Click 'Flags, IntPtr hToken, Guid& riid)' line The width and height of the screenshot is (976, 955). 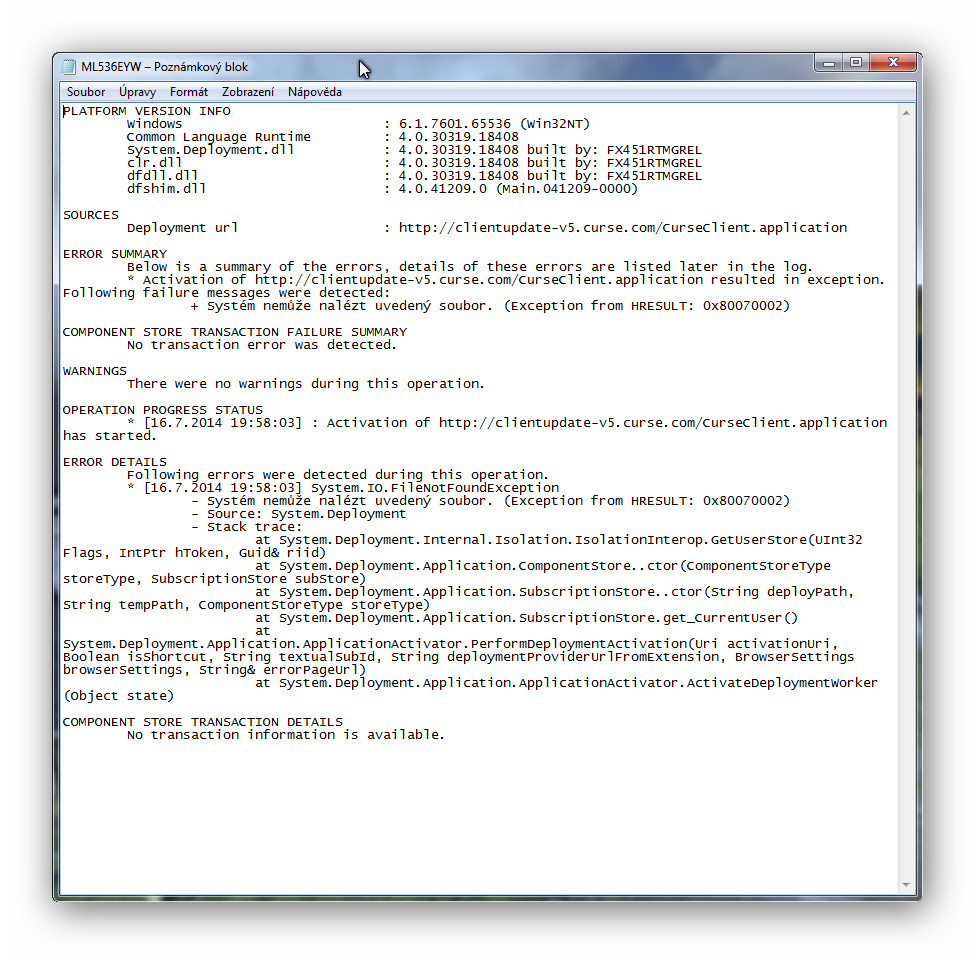(x=194, y=553)
